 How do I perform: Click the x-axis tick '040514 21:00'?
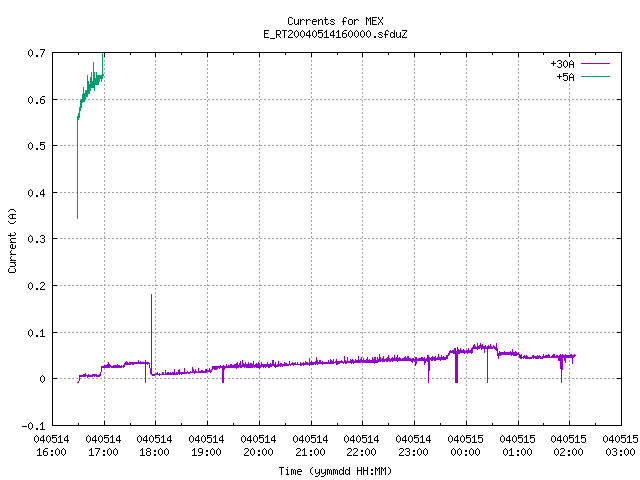310,446
